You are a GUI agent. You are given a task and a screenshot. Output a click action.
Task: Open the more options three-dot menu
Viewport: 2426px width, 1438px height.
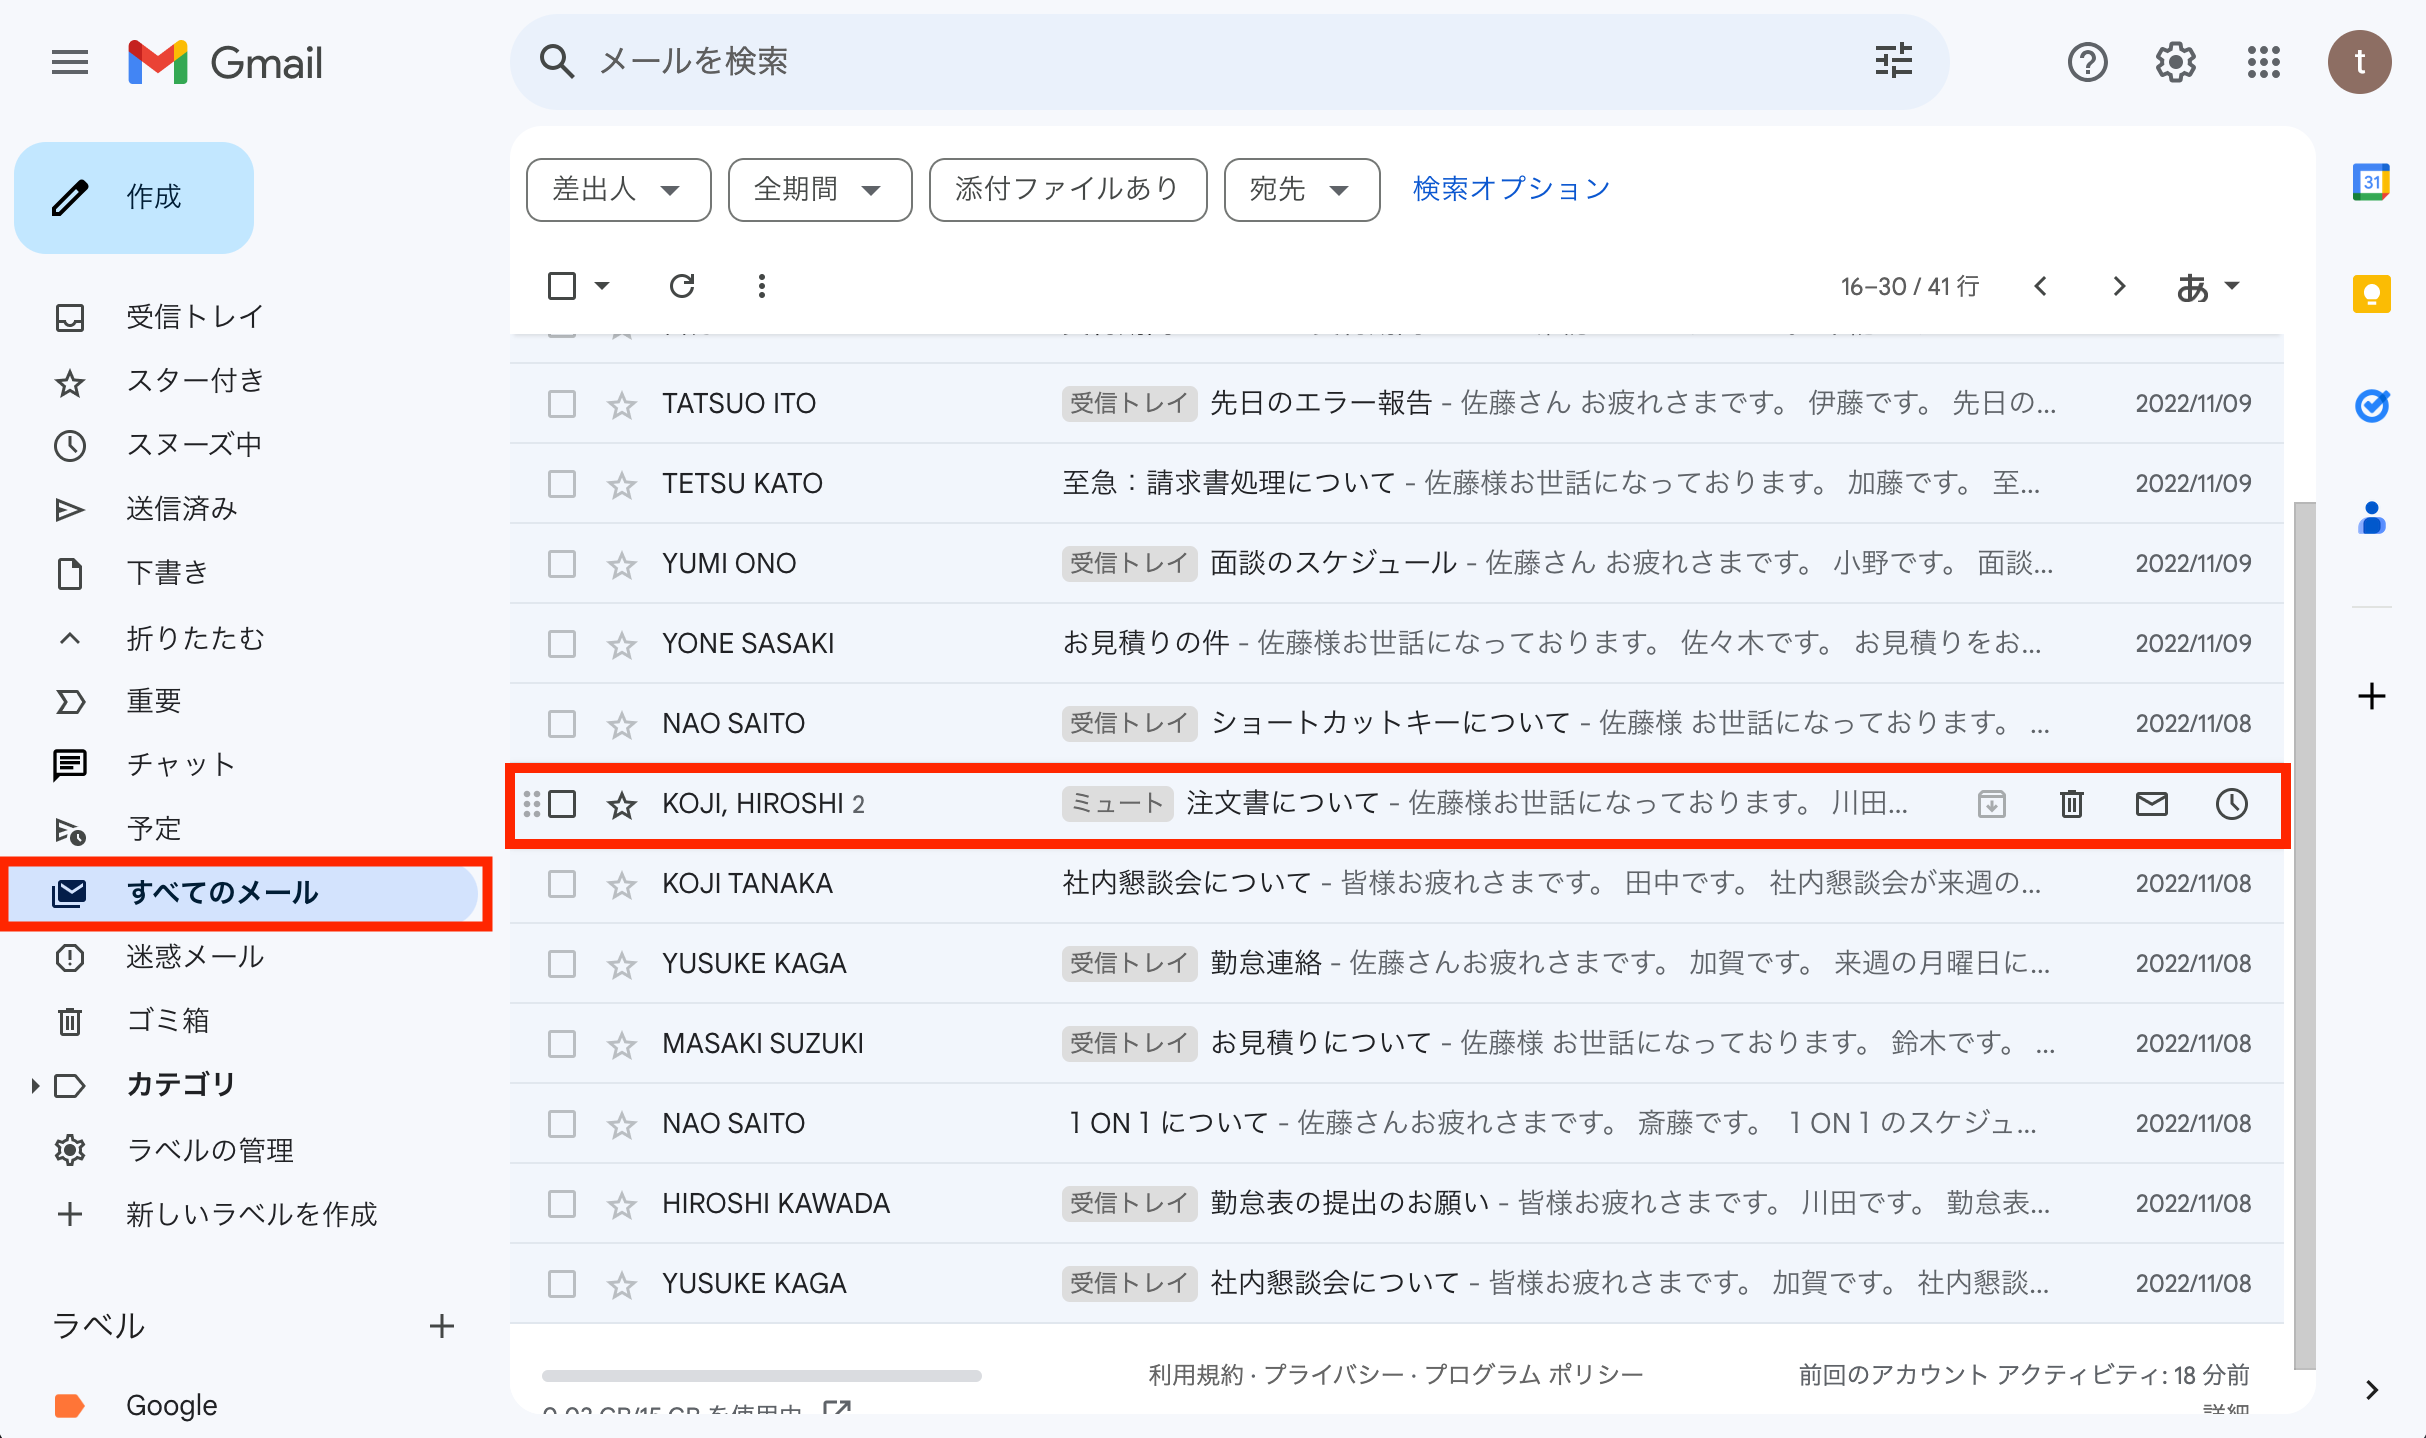tap(762, 287)
